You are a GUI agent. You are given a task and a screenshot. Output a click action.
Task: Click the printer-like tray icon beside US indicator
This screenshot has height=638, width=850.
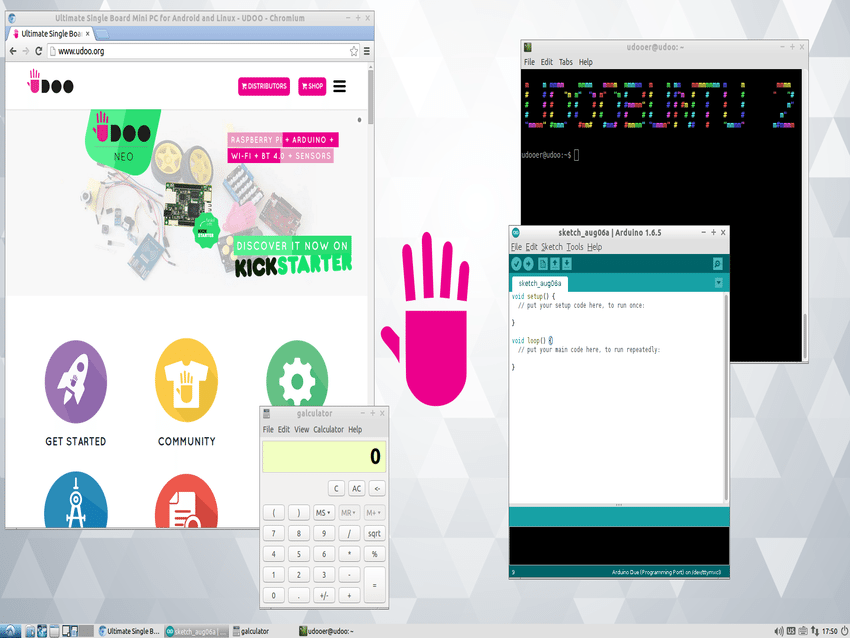[x=803, y=631]
